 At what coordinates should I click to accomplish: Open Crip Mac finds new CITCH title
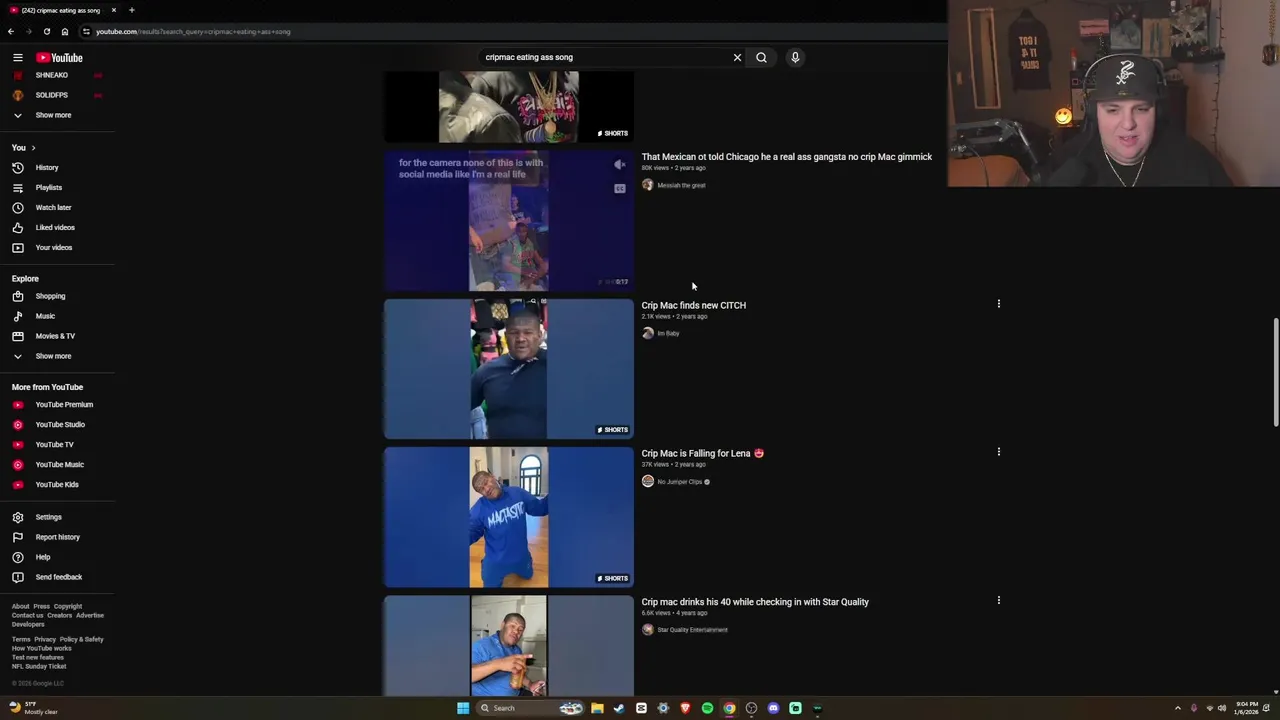[x=693, y=305]
